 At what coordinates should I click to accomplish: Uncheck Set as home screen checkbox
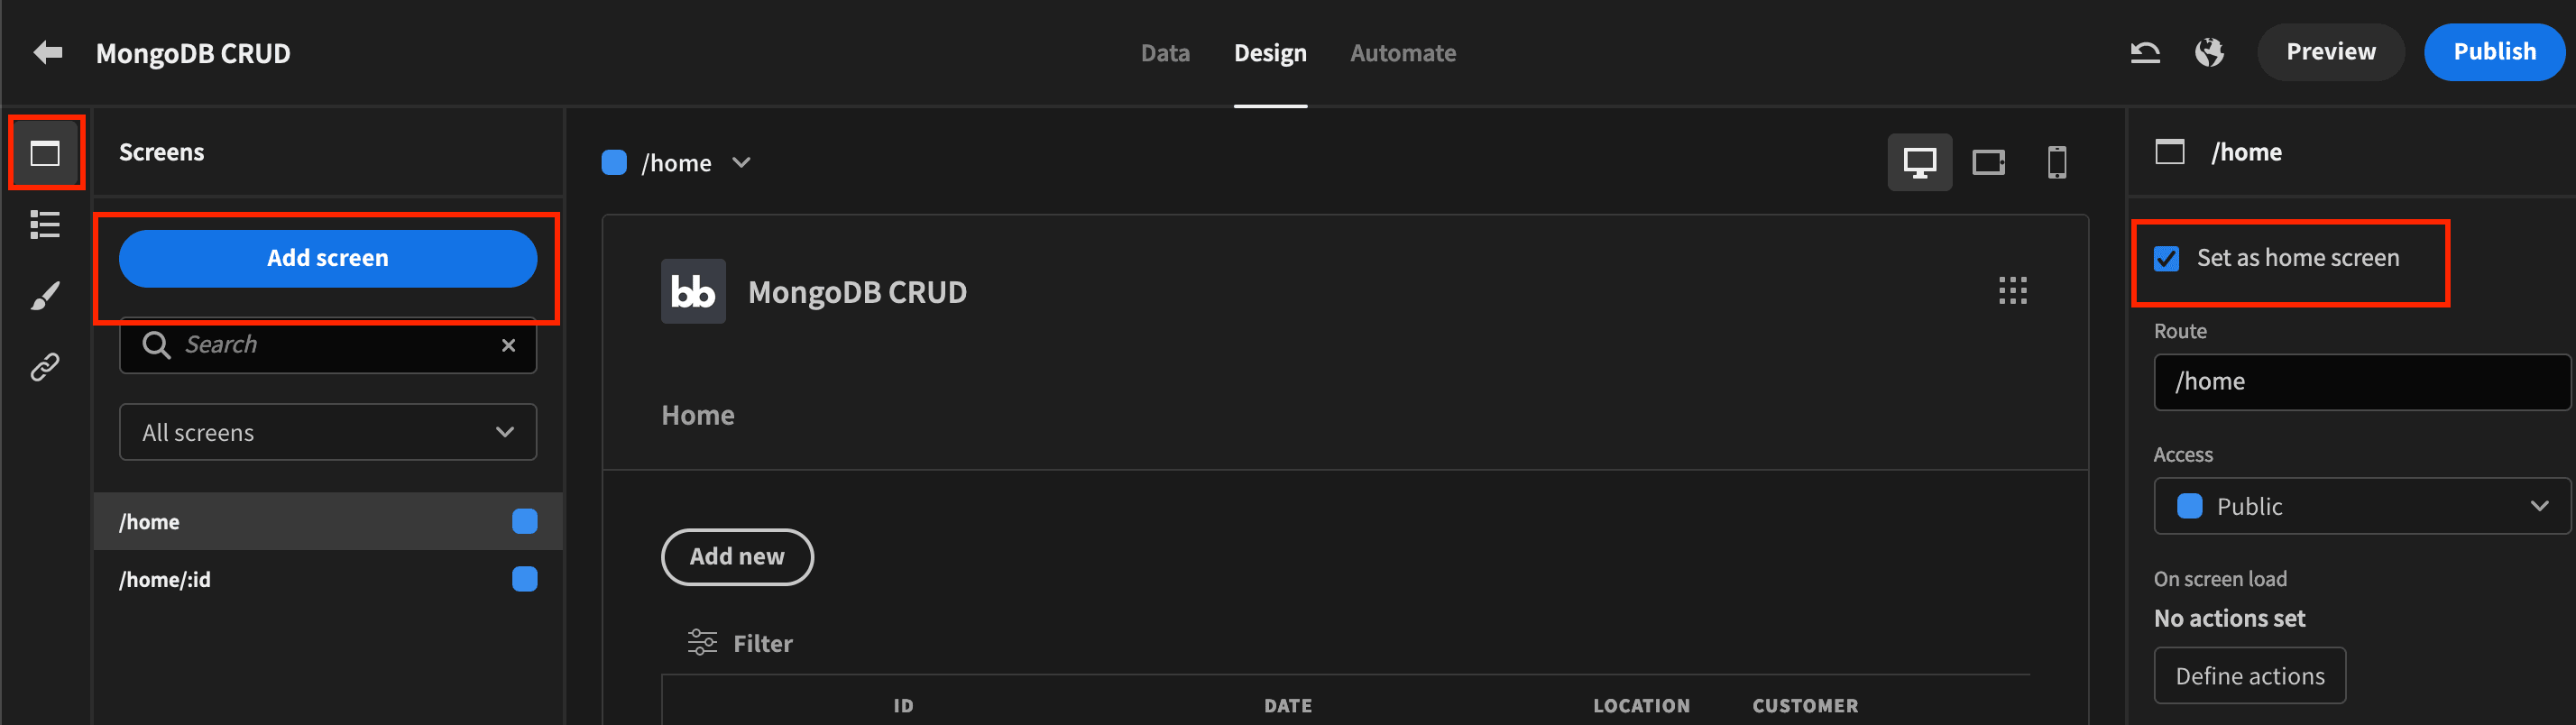tap(2166, 259)
